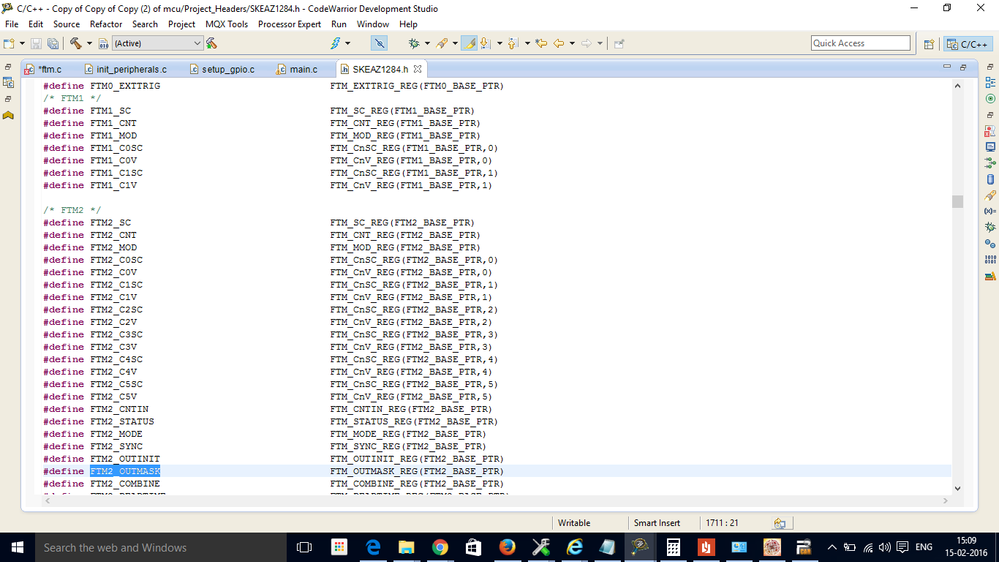The width and height of the screenshot is (999, 562).
Task: Click the green target view icon in right trim
Action: pos(990,99)
